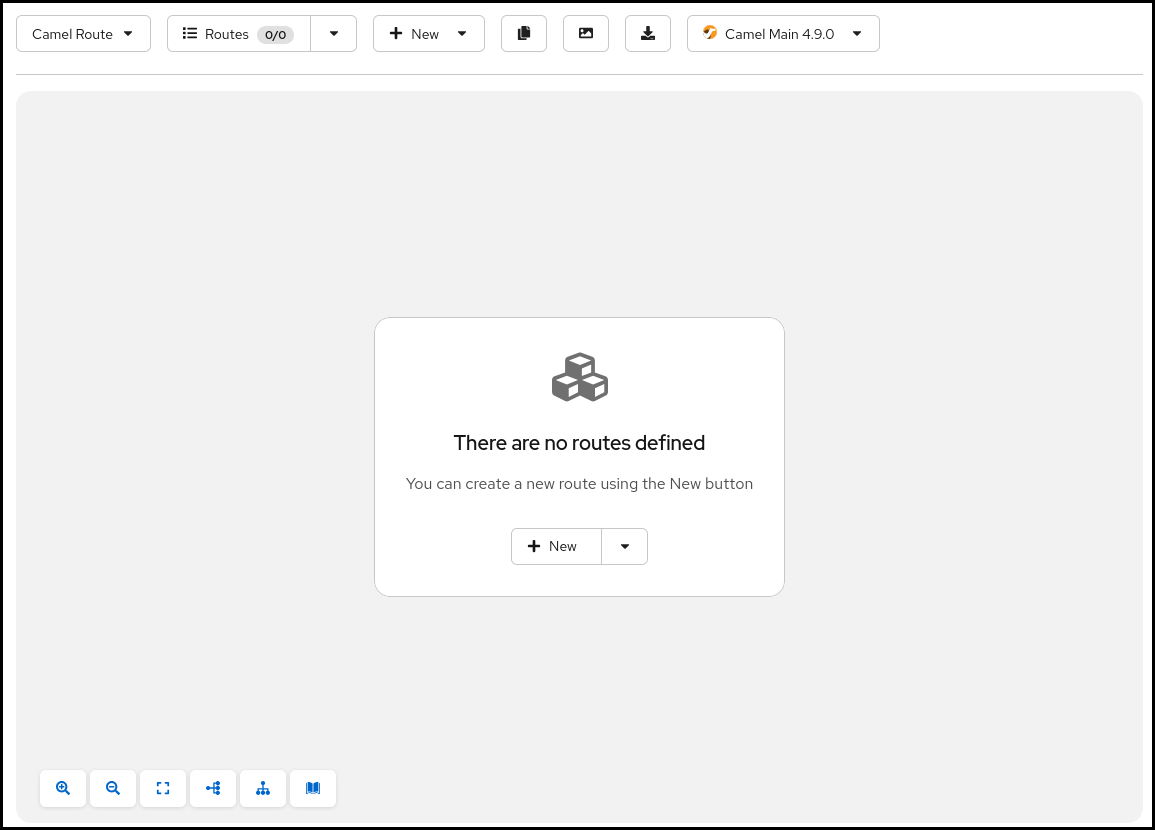Zoom out of the canvas
Screen dimensions: 1155x830
tap(113, 788)
